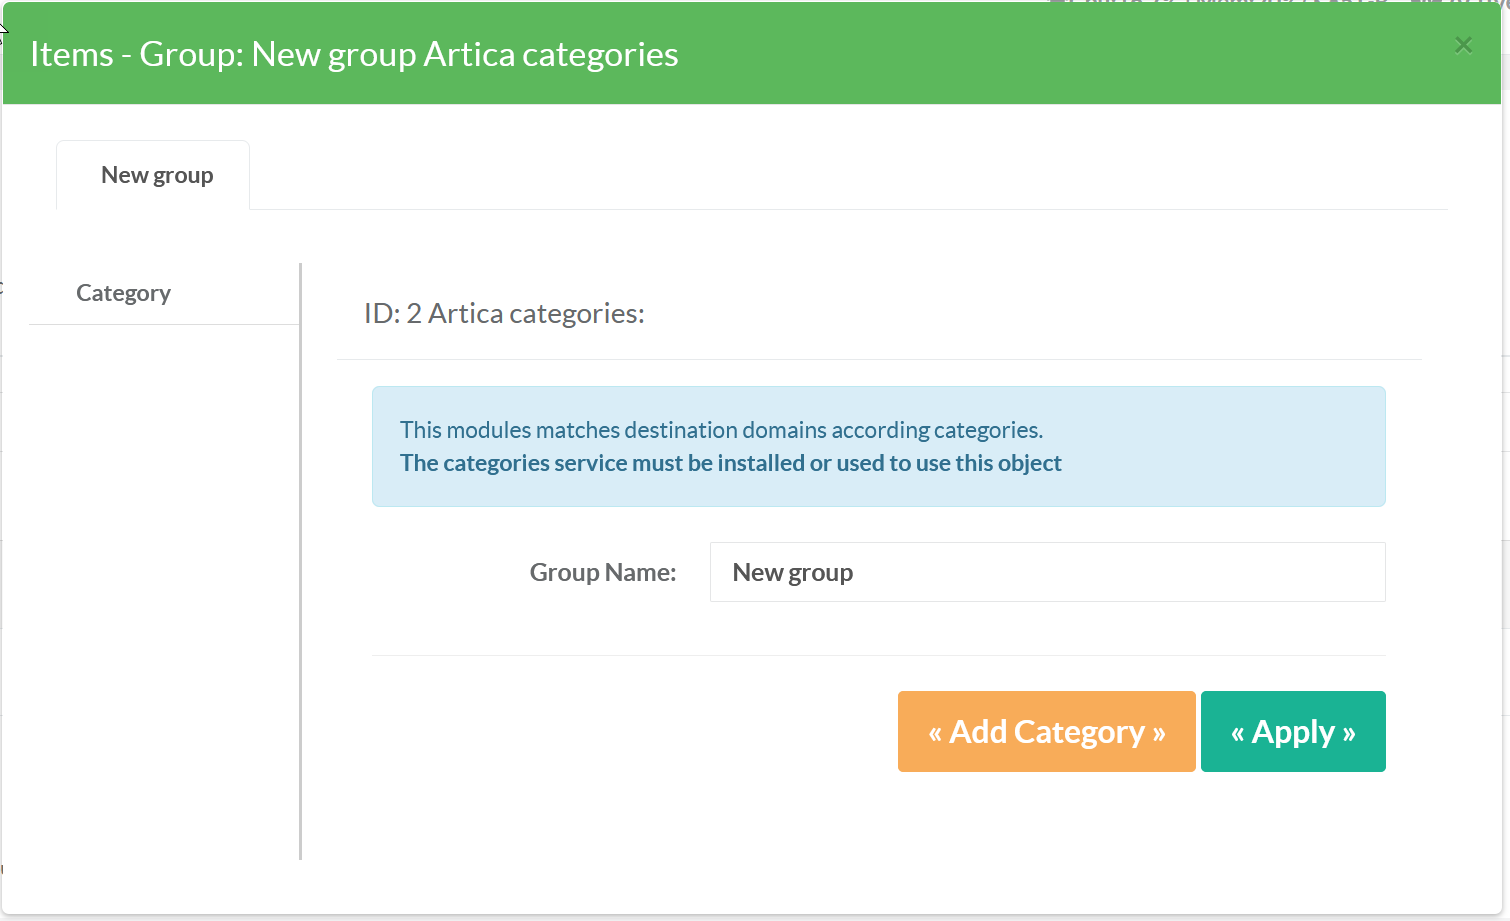This screenshot has height=921, width=1510.
Task: Click the 'This modules matches destination domains' text
Action: 721,430
